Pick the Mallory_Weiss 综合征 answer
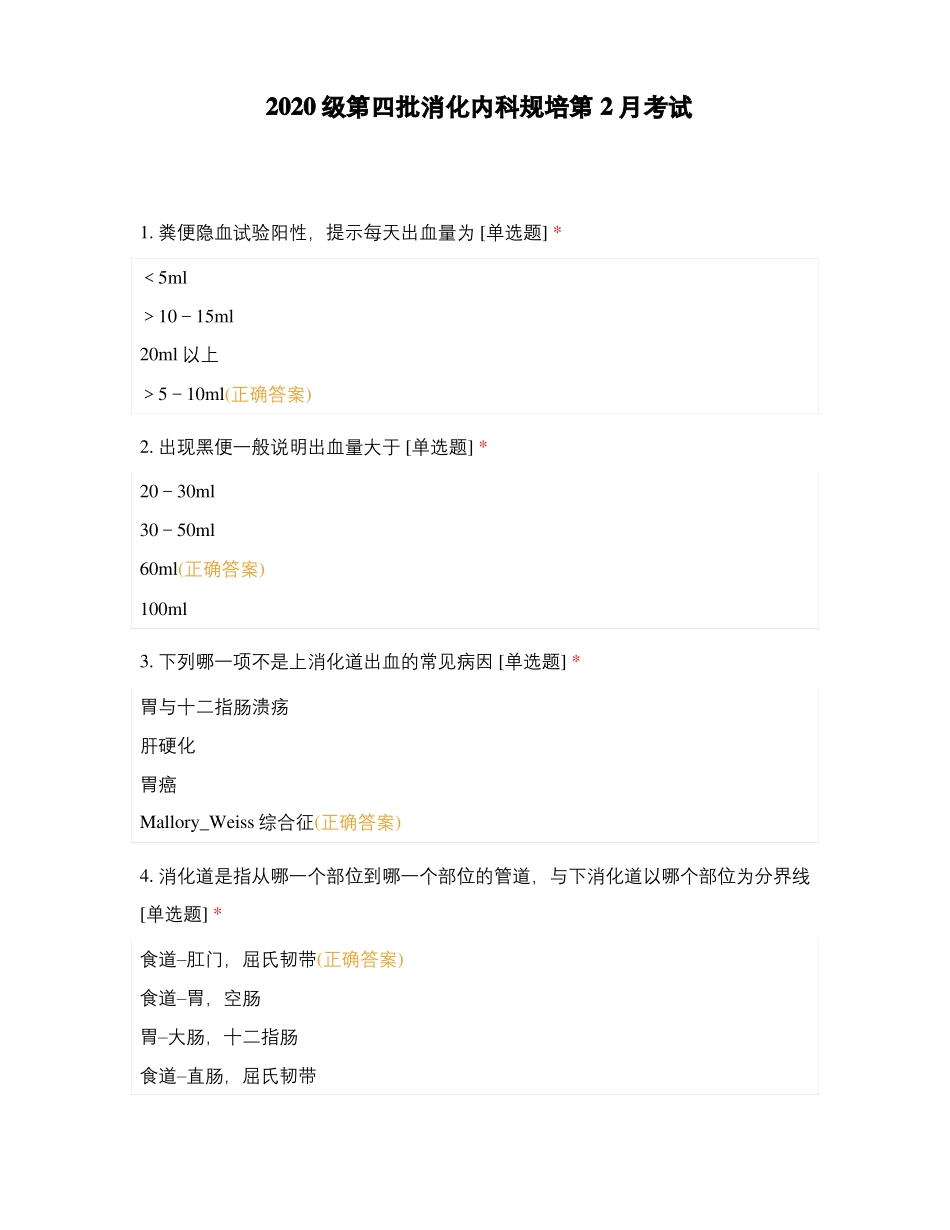The image size is (950, 1230). tap(227, 823)
